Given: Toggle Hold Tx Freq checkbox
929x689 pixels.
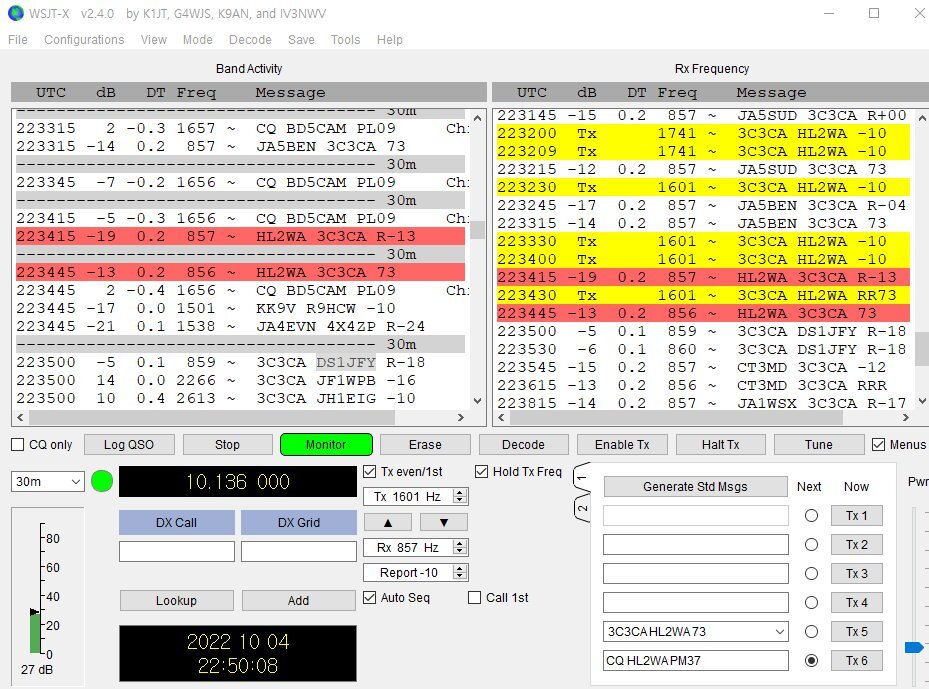Looking at the screenshot, I should pyautogui.click(x=482, y=472).
